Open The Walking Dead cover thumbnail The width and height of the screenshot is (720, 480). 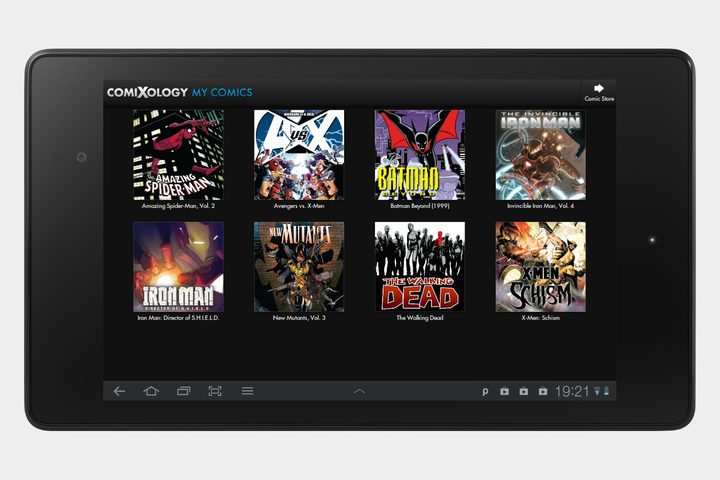420,267
